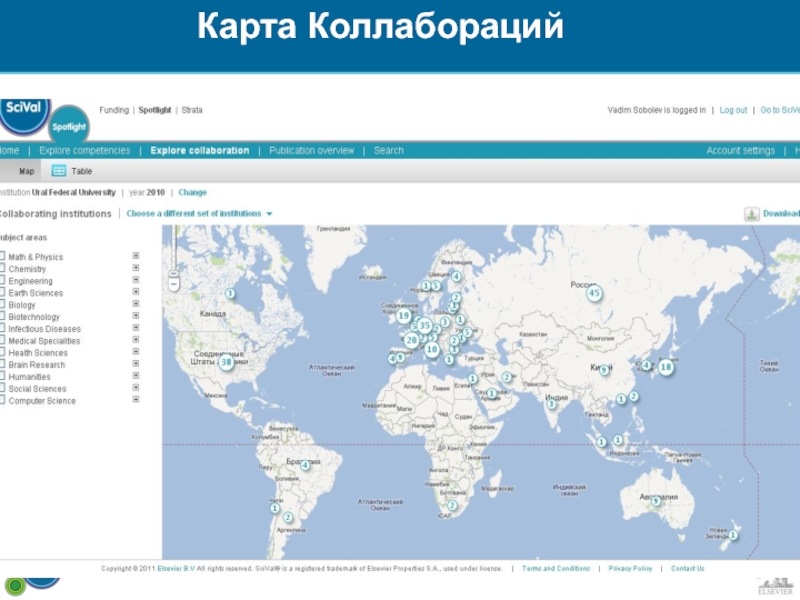
Task: Click the Download icon above the map
Action: point(751,214)
